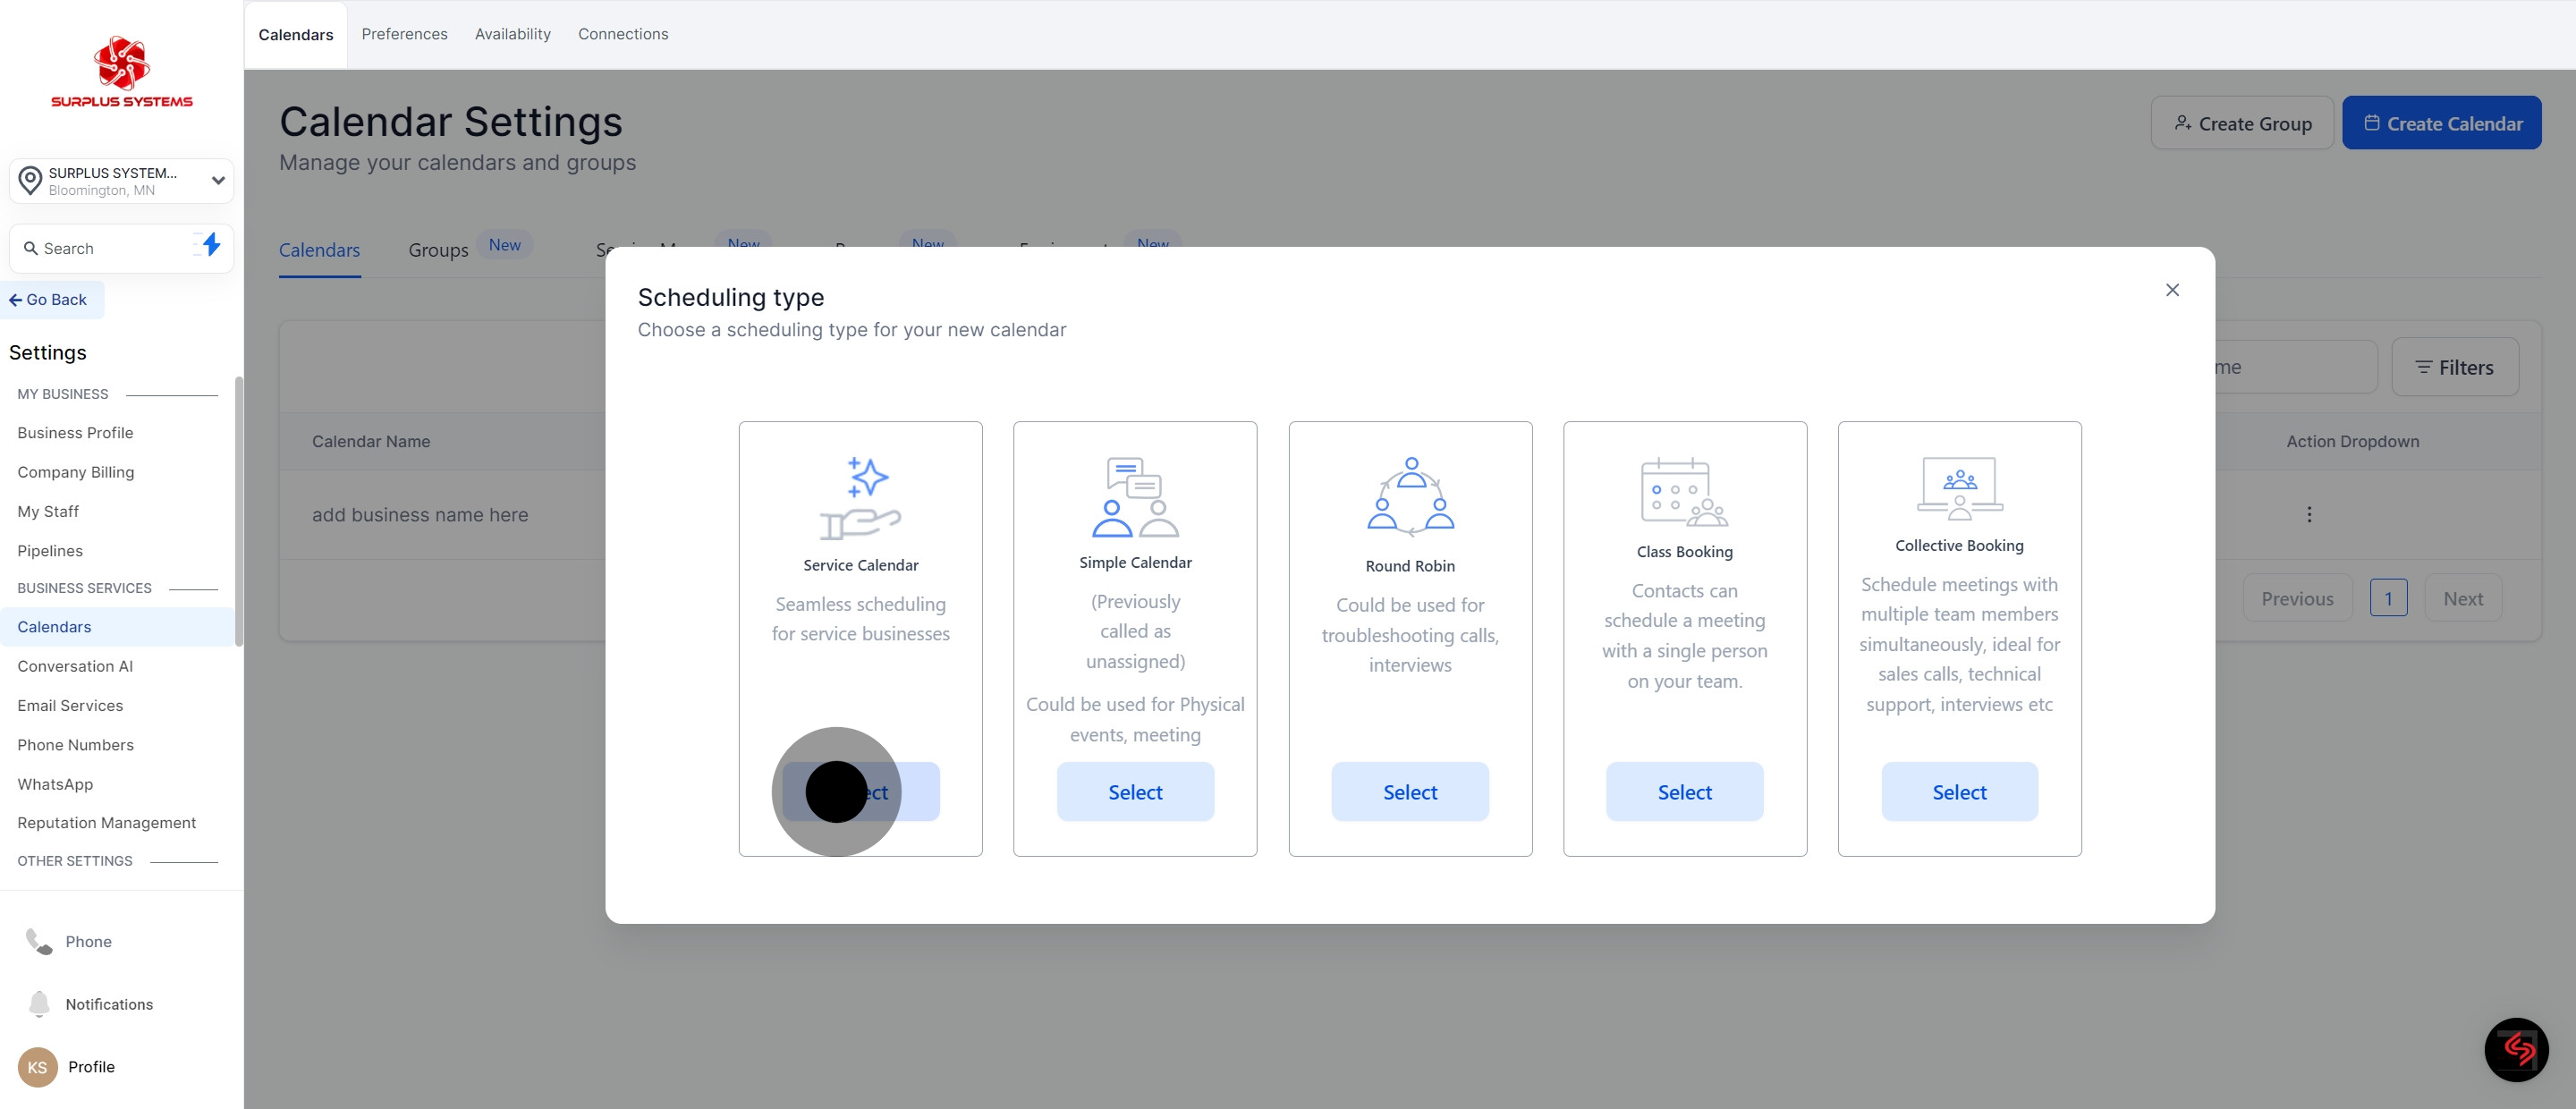Select the Collective Booking scheduling type
This screenshot has width=2576, height=1109.
[x=1958, y=792]
